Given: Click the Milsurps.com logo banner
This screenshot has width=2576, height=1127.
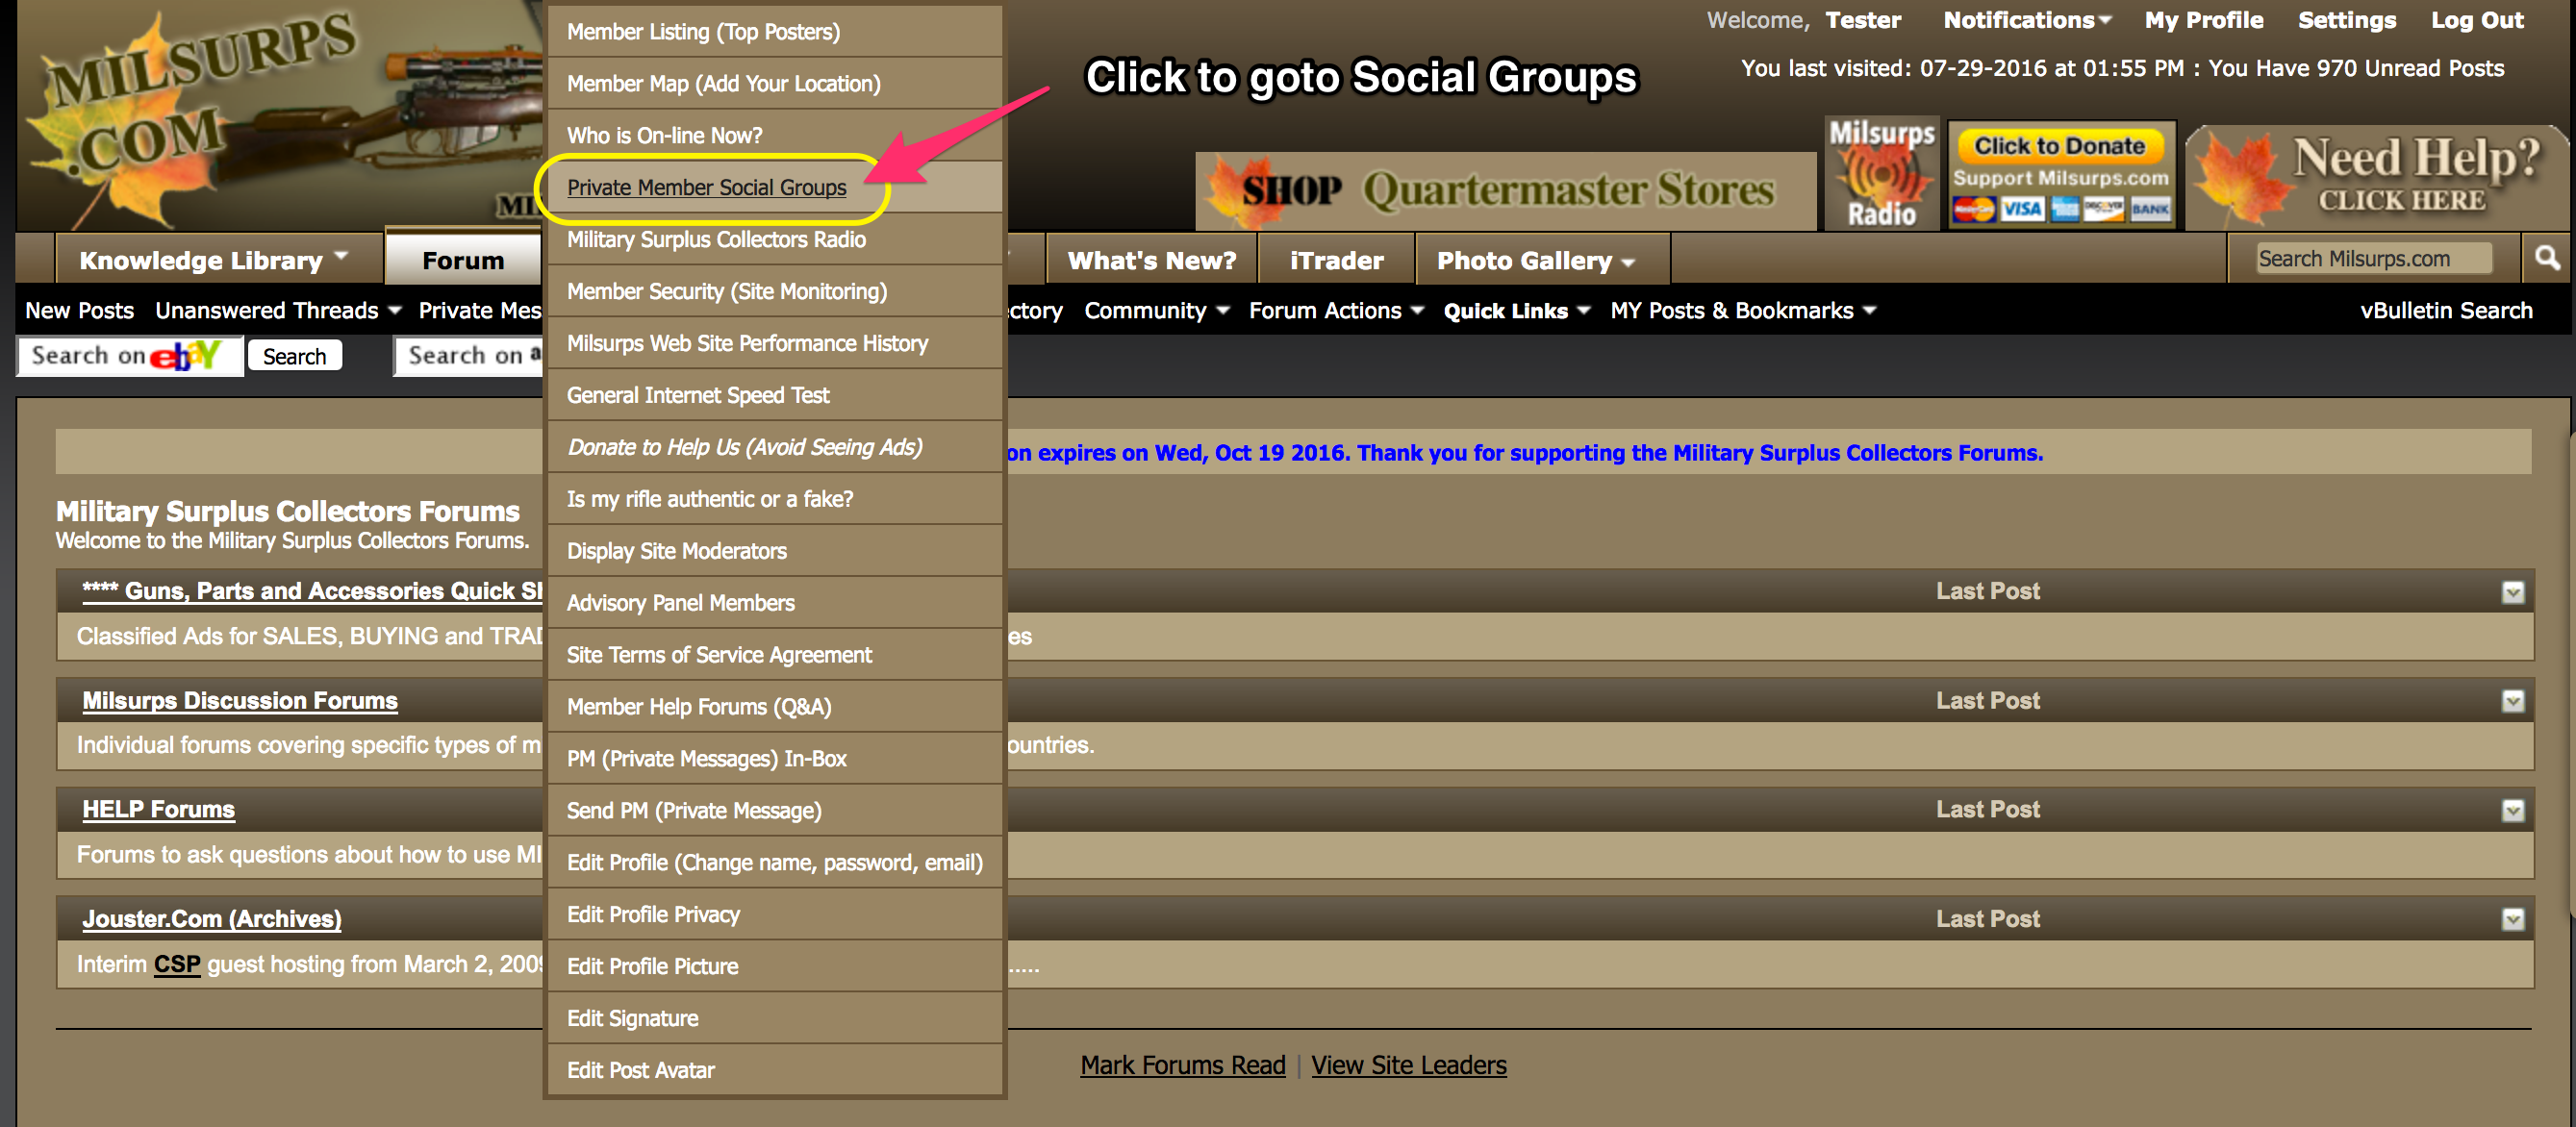Looking at the screenshot, I should click(x=280, y=115).
